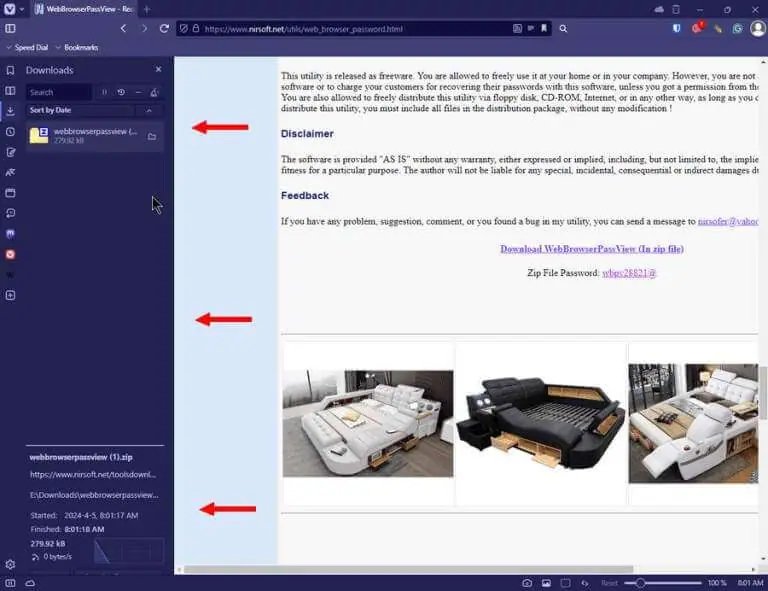Open the translate page icon in address bar

pos(517,29)
